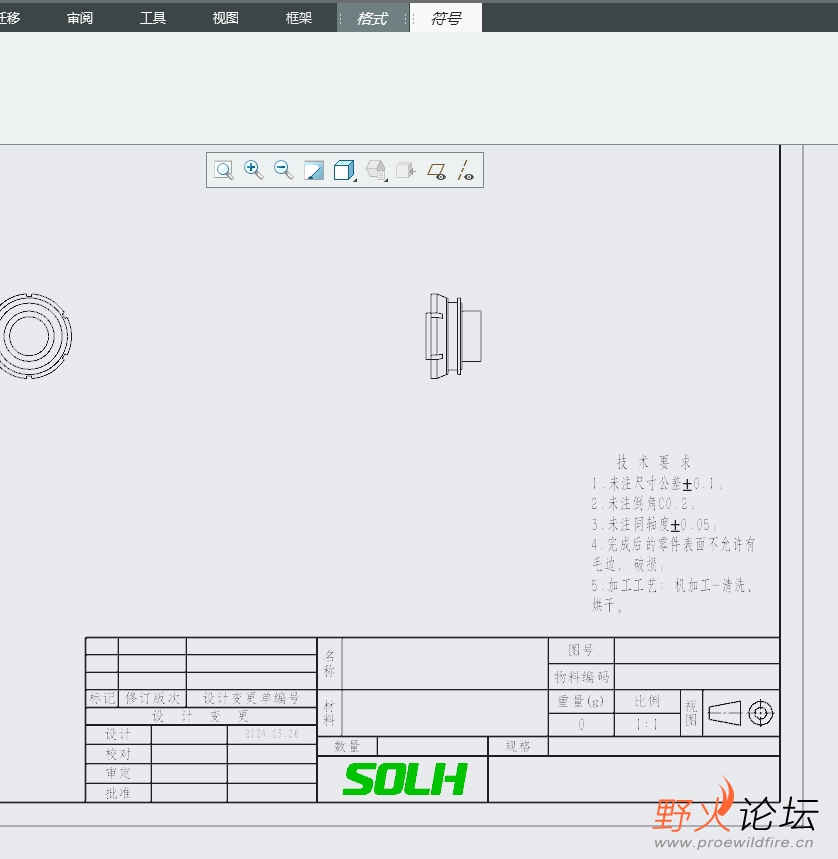Click the Refit zoom-to-fit magnifier icon
Screen dimensions: 838x859
[x=224, y=170]
